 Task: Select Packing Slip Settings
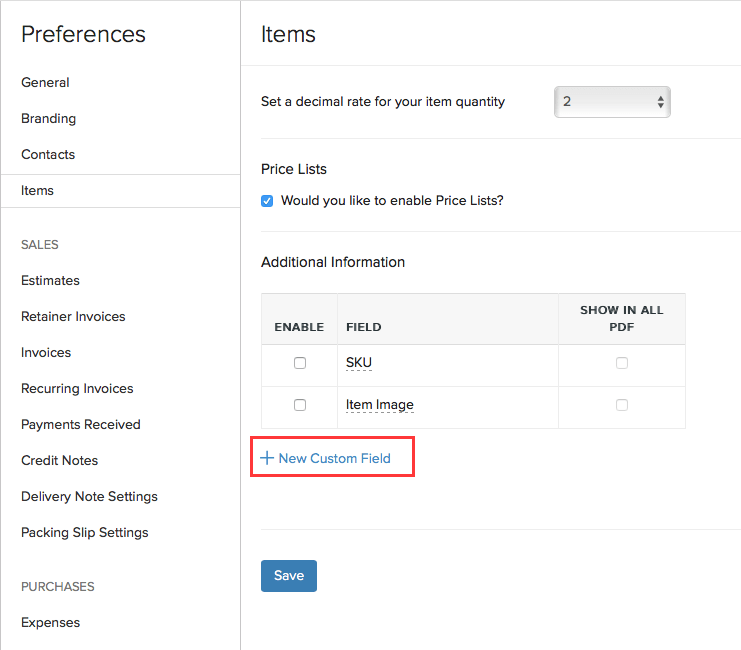point(84,532)
